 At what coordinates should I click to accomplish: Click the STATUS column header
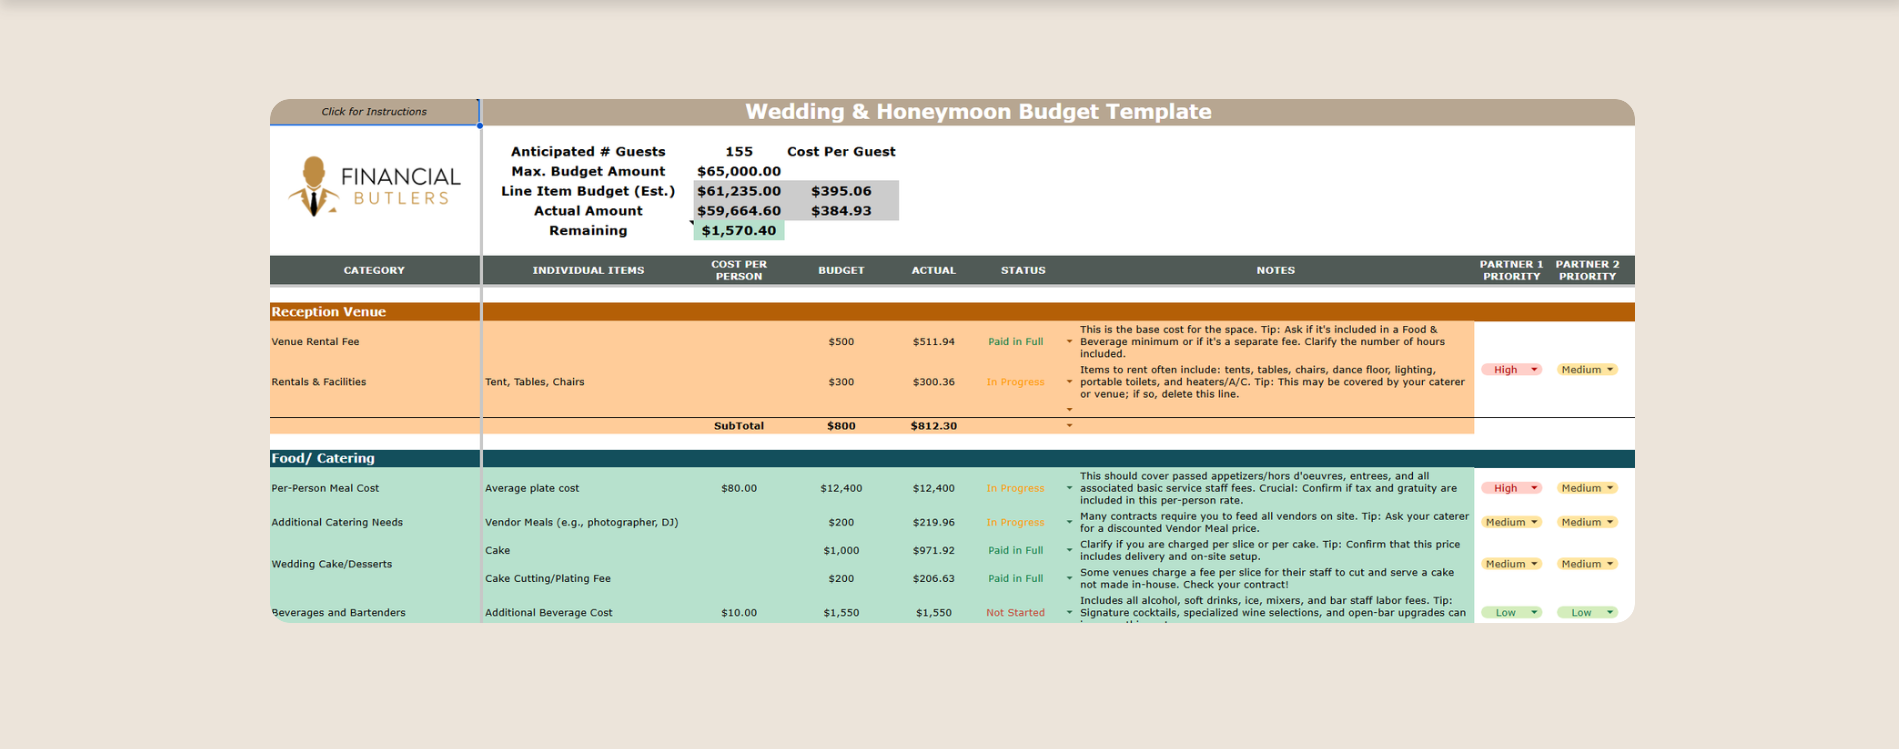coord(1023,270)
